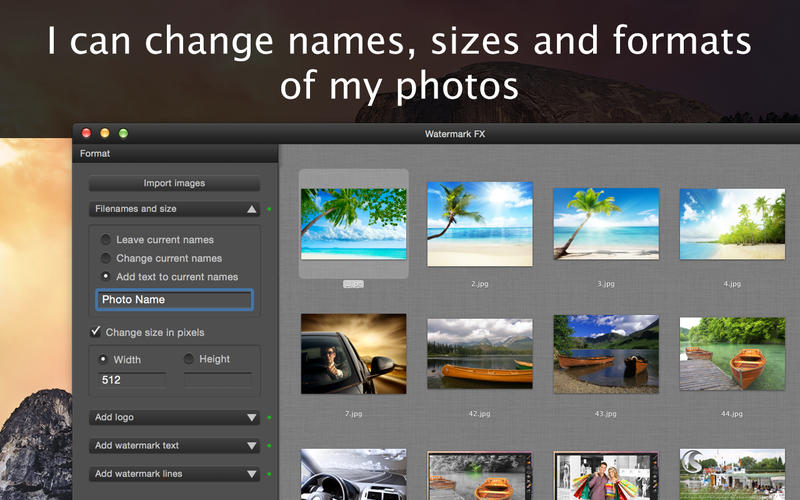
Task: Expand the Add watermark lines section
Action: click(x=174, y=473)
